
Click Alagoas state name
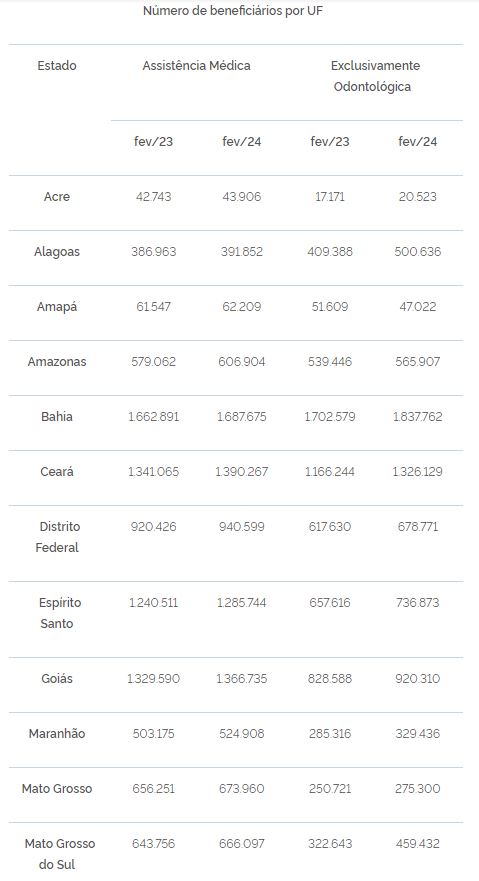57,252
